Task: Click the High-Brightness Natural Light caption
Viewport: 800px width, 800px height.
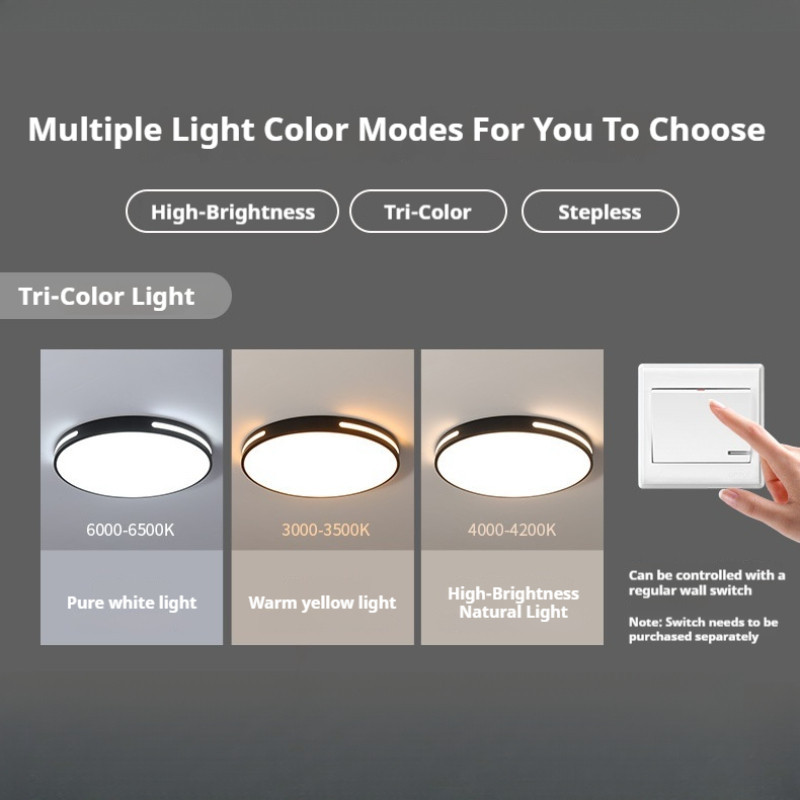Action: click(513, 603)
